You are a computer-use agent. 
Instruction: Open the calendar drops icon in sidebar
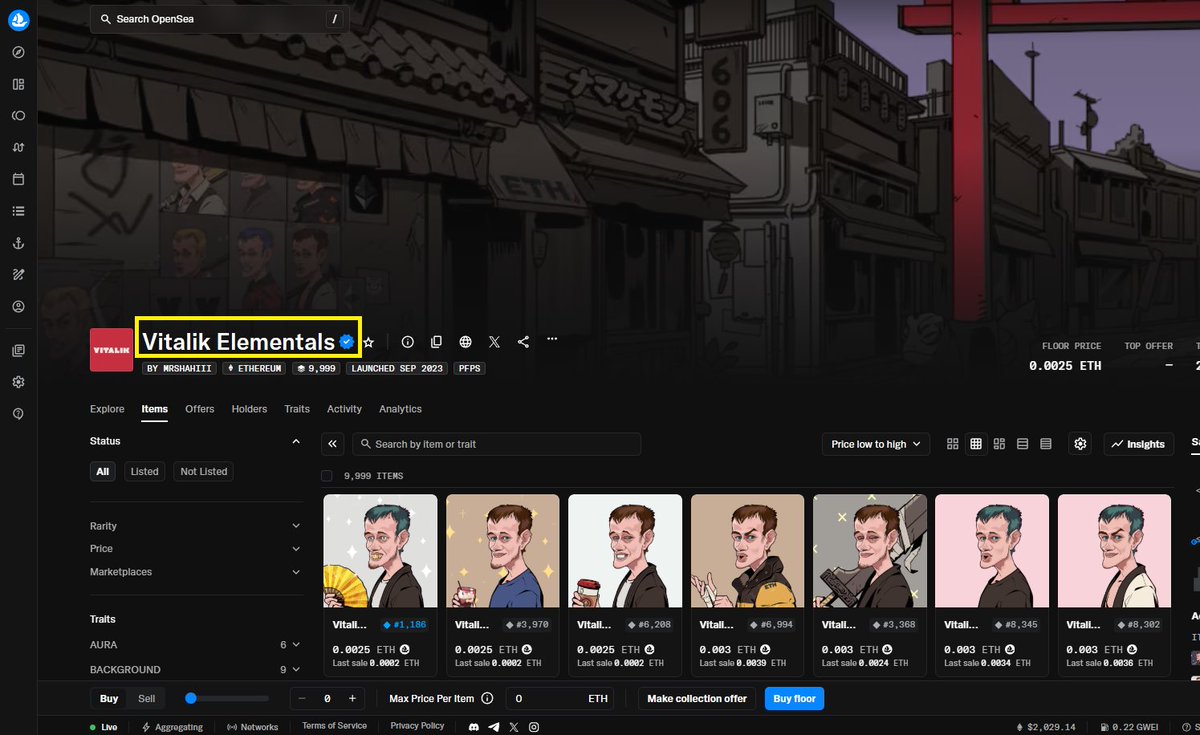(18, 180)
